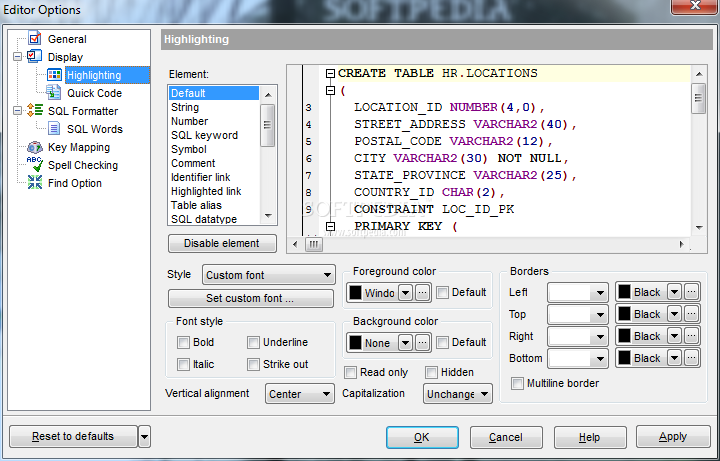Collapse the Display tree node
Image resolution: width=720 pixels, height=461 pixels.
[17, 57]
